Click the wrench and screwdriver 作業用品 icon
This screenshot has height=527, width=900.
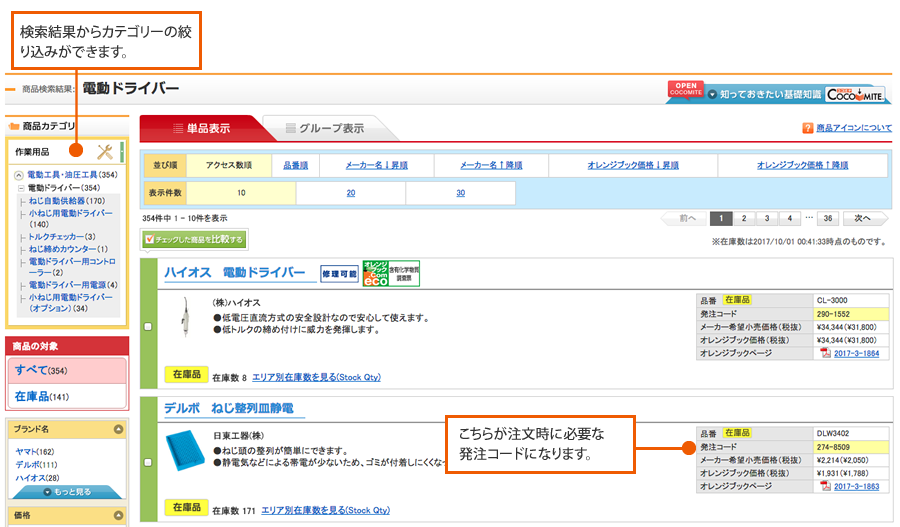105,152
